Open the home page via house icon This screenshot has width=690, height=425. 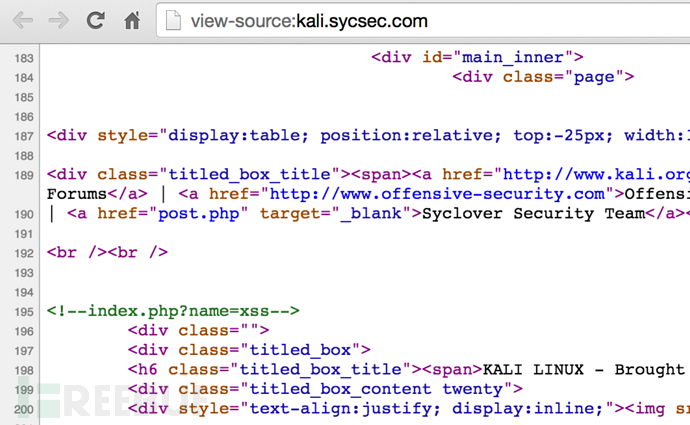pyautogui.click(x=132, y=21)
